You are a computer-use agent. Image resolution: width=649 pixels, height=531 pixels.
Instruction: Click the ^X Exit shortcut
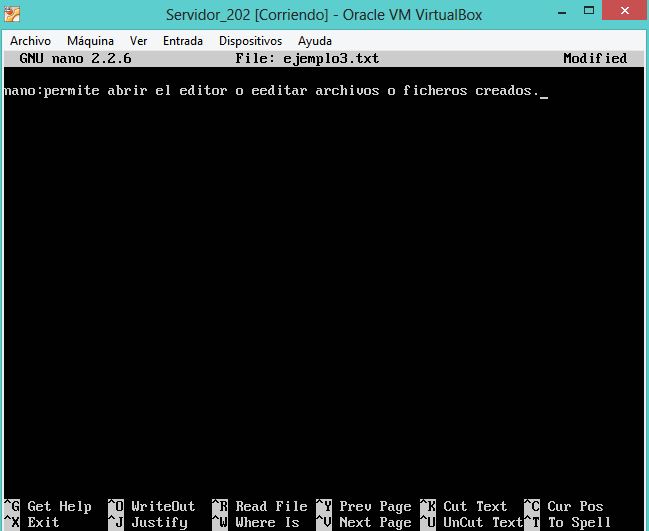click(x=32, y=522)
